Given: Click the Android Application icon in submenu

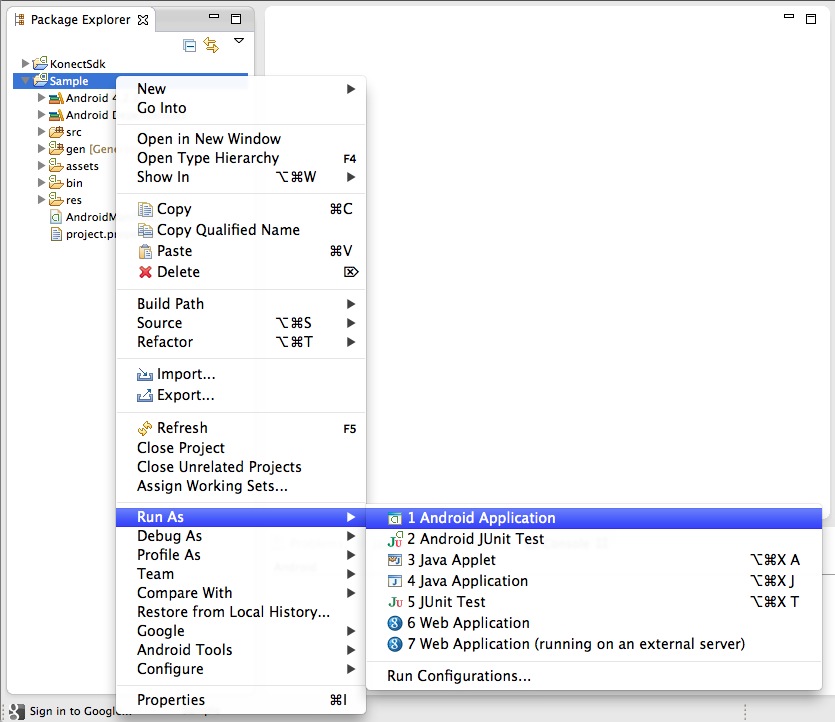Looking at the screenshot, I should (x=395, y=518).
